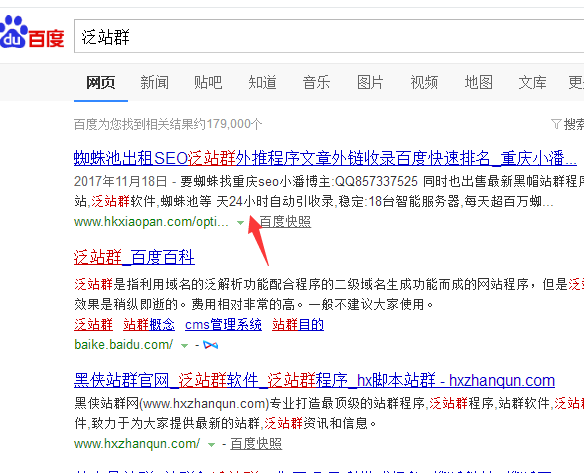Click into the search box containing 泛站群
Screen dimensions: 584x473
point(329,36)
